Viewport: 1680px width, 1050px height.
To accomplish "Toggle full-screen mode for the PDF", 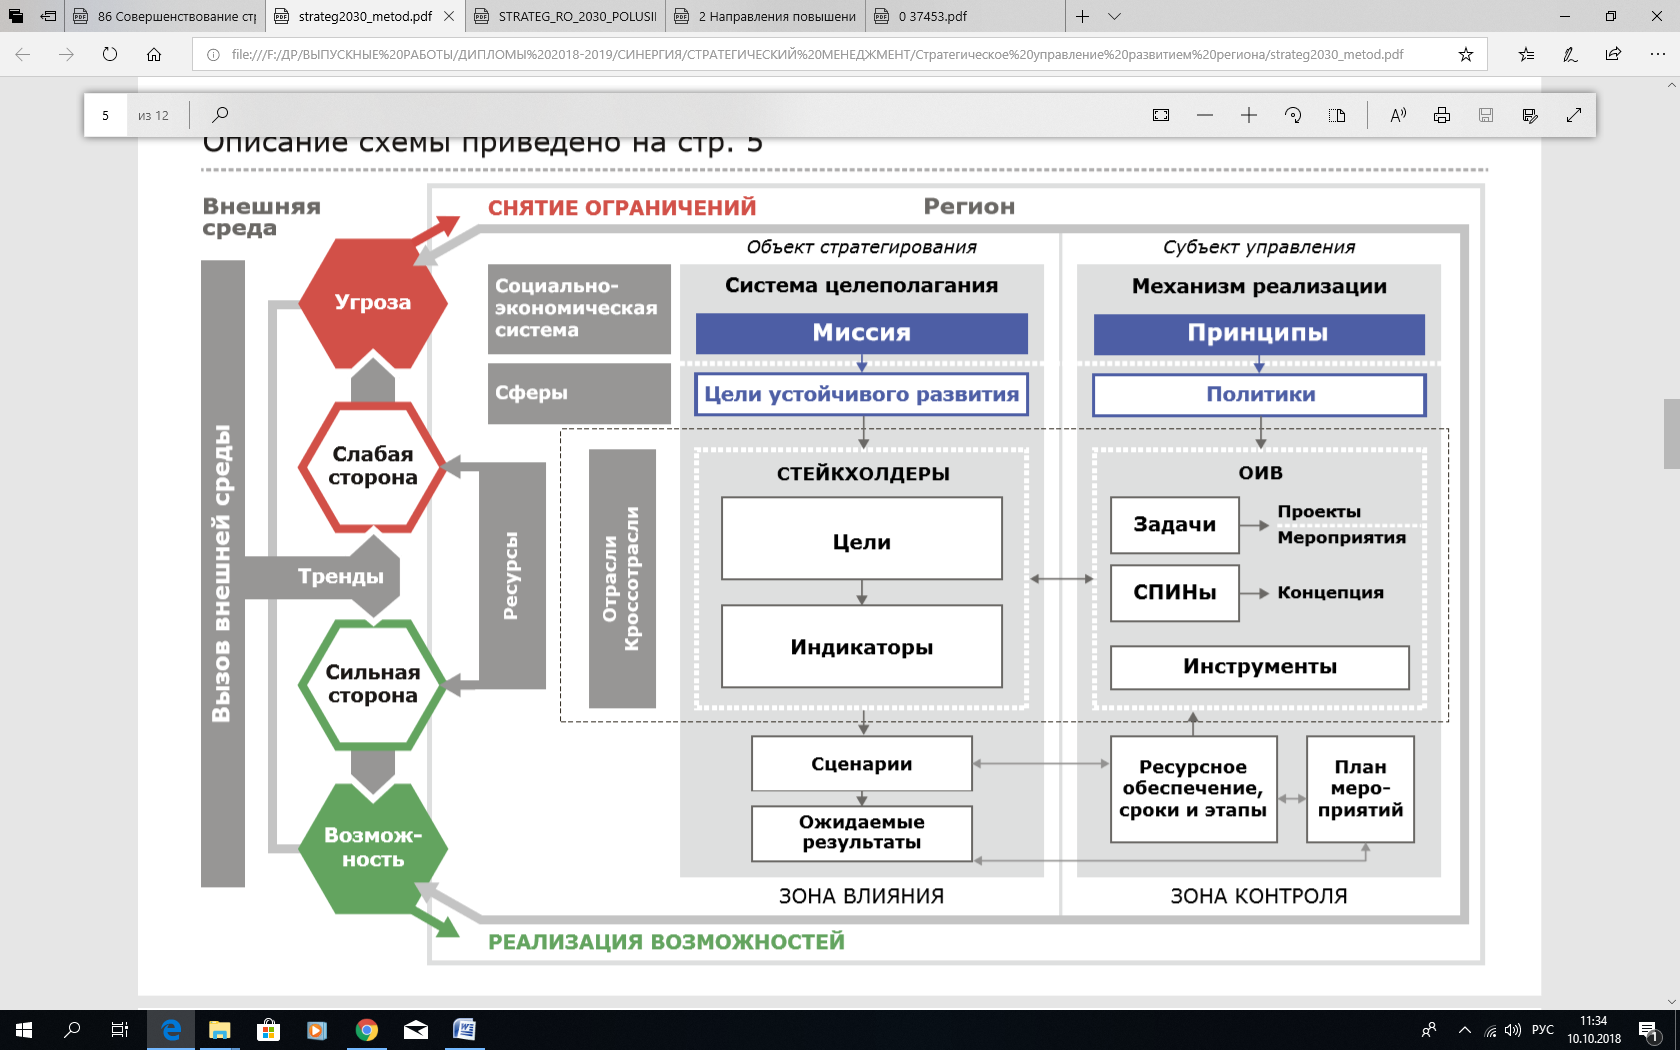I will point(1574,115).
